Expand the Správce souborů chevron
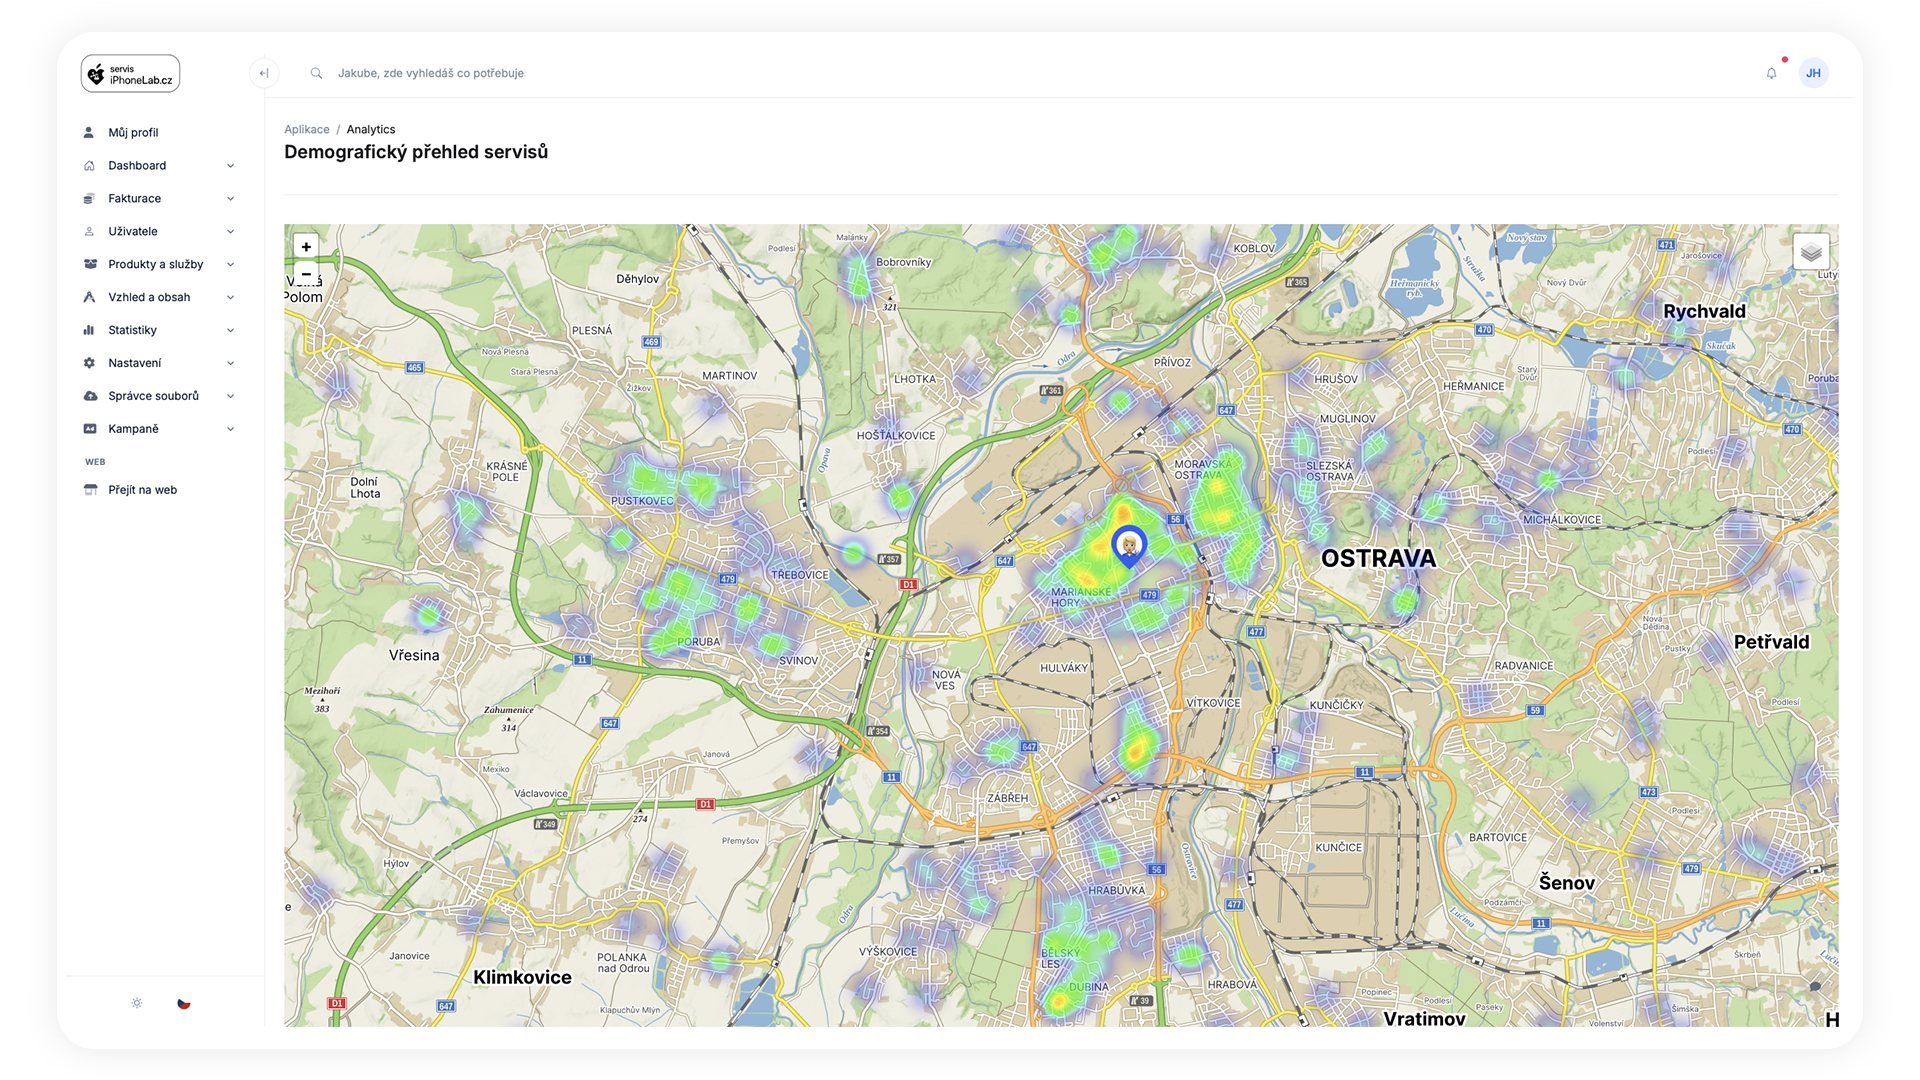Viewport: 1920px width, 1080px height. [231, 397]
